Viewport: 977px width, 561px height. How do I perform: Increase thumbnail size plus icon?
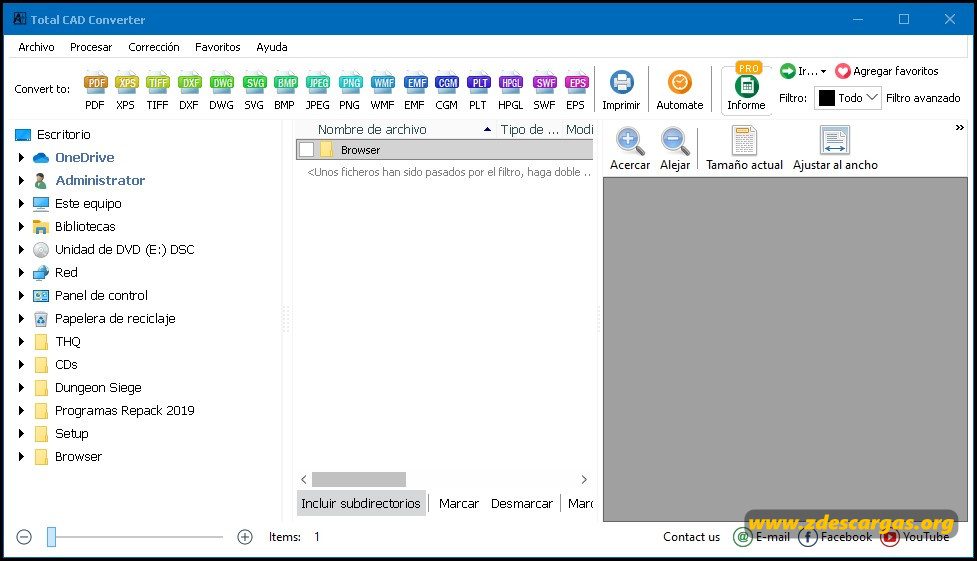click(x=245, y=537)
